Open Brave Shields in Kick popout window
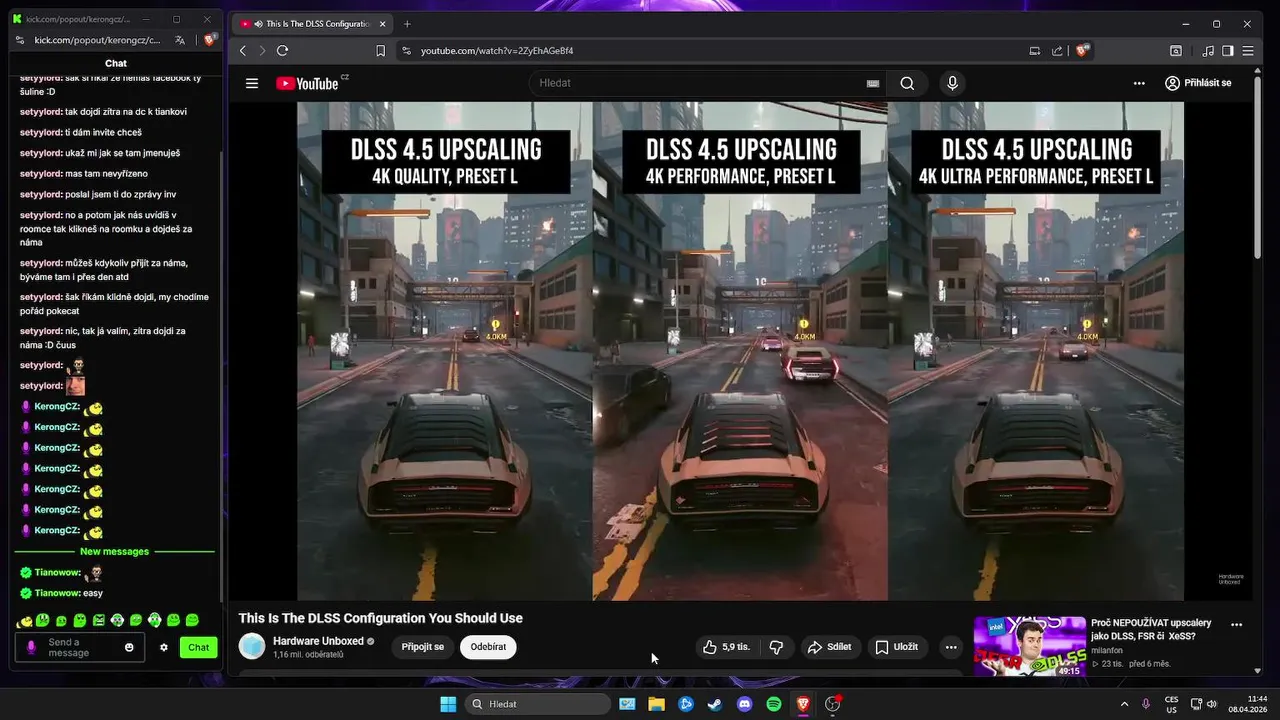Image resolution: width=1280 pixels, height=720 pixels. coord(209,40)
